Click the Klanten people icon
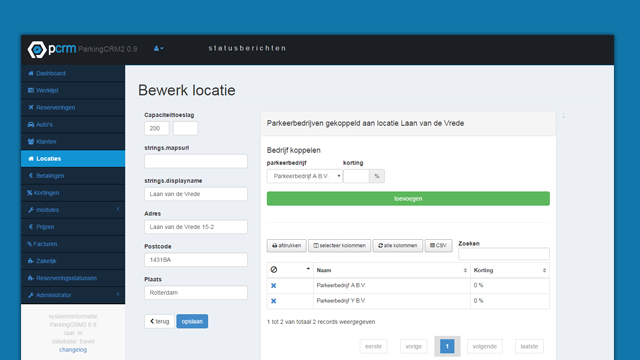The height and width of the screenshot is (360, 640). click(31, 142)
